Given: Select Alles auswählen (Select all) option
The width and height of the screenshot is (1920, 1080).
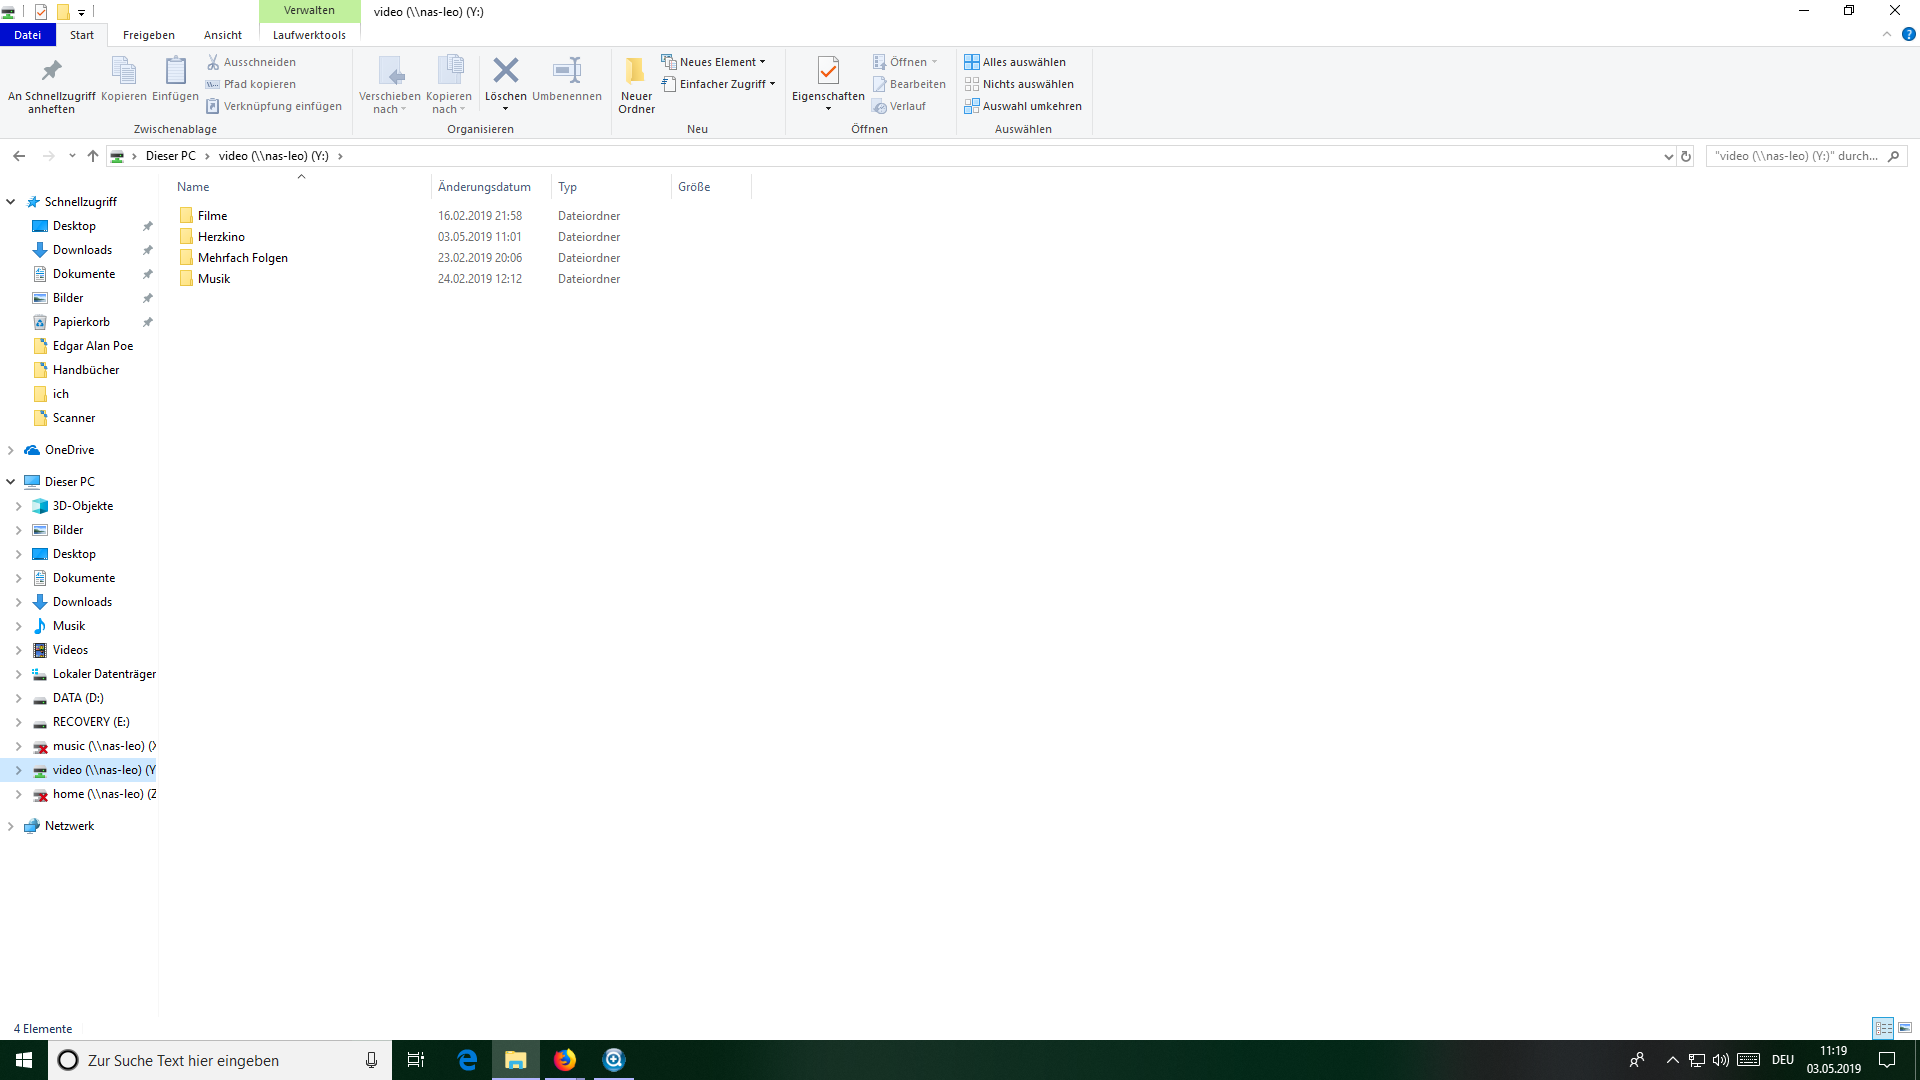Looking at the screenshot, I should tap(1018, 62).
